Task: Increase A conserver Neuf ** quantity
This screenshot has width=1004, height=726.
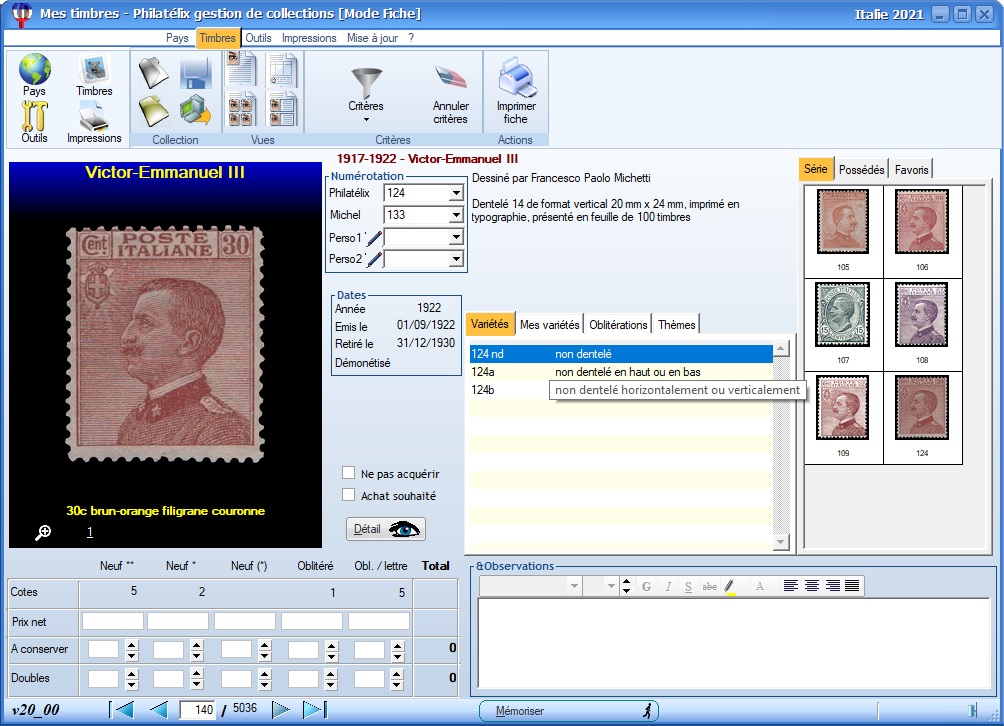Action: pos(132,645)
